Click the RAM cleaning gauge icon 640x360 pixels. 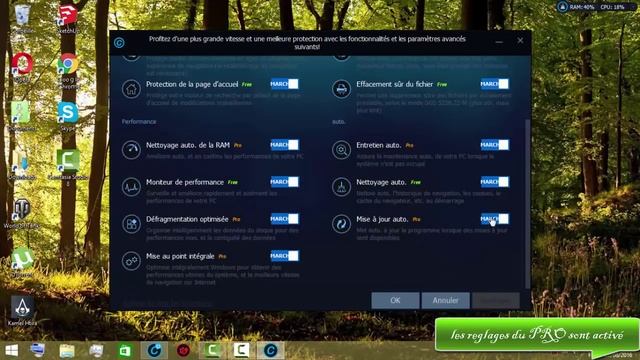pos(131,150)
